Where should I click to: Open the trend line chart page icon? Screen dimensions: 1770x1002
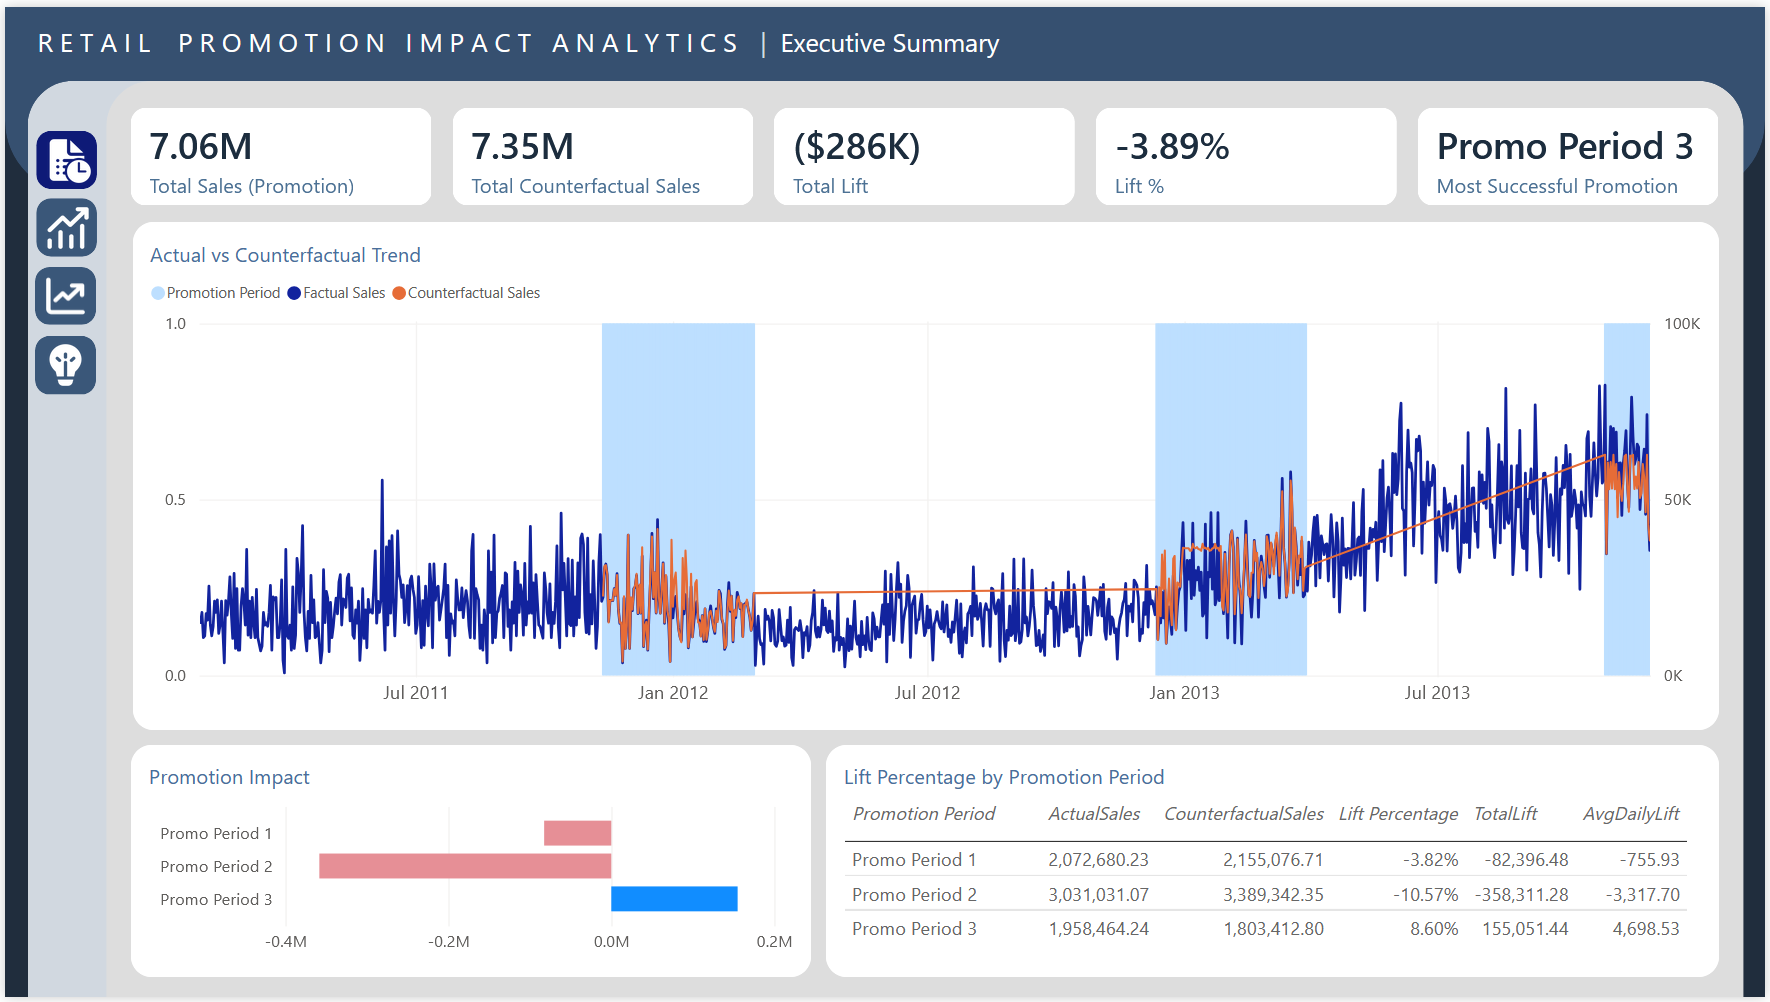(66, 296)
